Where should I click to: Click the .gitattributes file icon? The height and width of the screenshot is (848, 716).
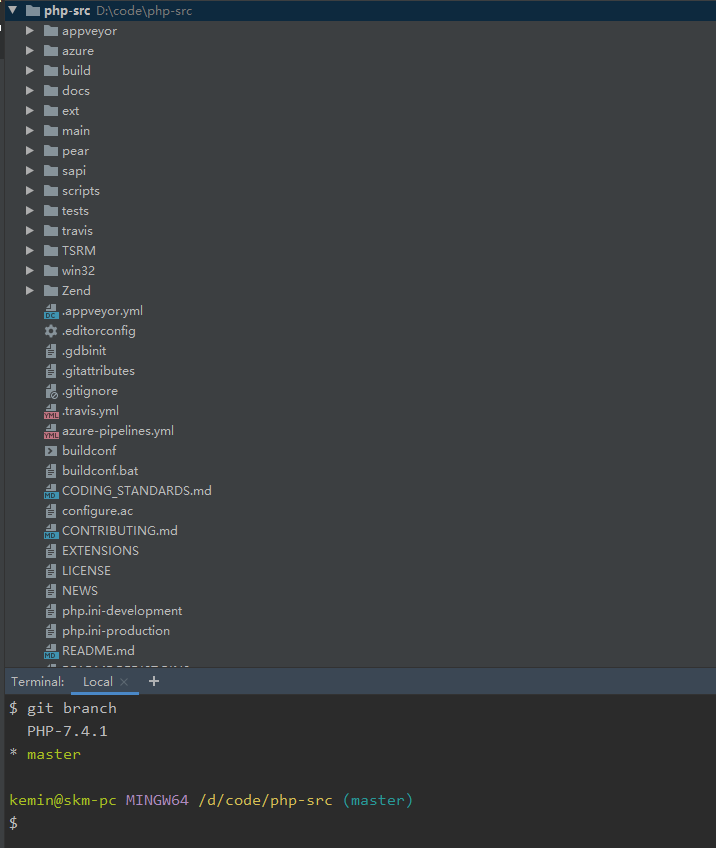click(51, 372)
